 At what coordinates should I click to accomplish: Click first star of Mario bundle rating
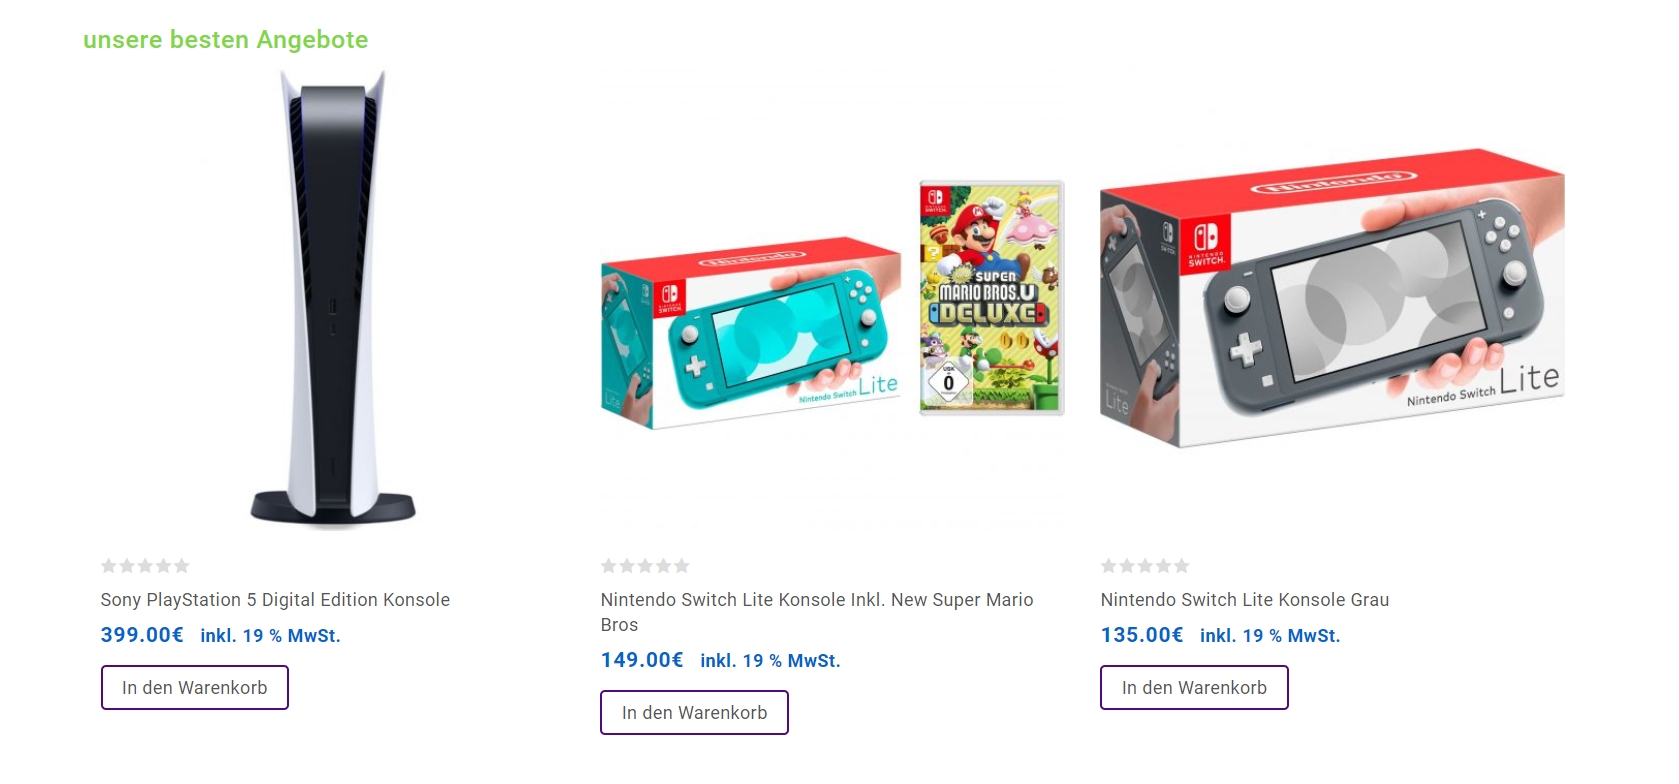[609, 566]
